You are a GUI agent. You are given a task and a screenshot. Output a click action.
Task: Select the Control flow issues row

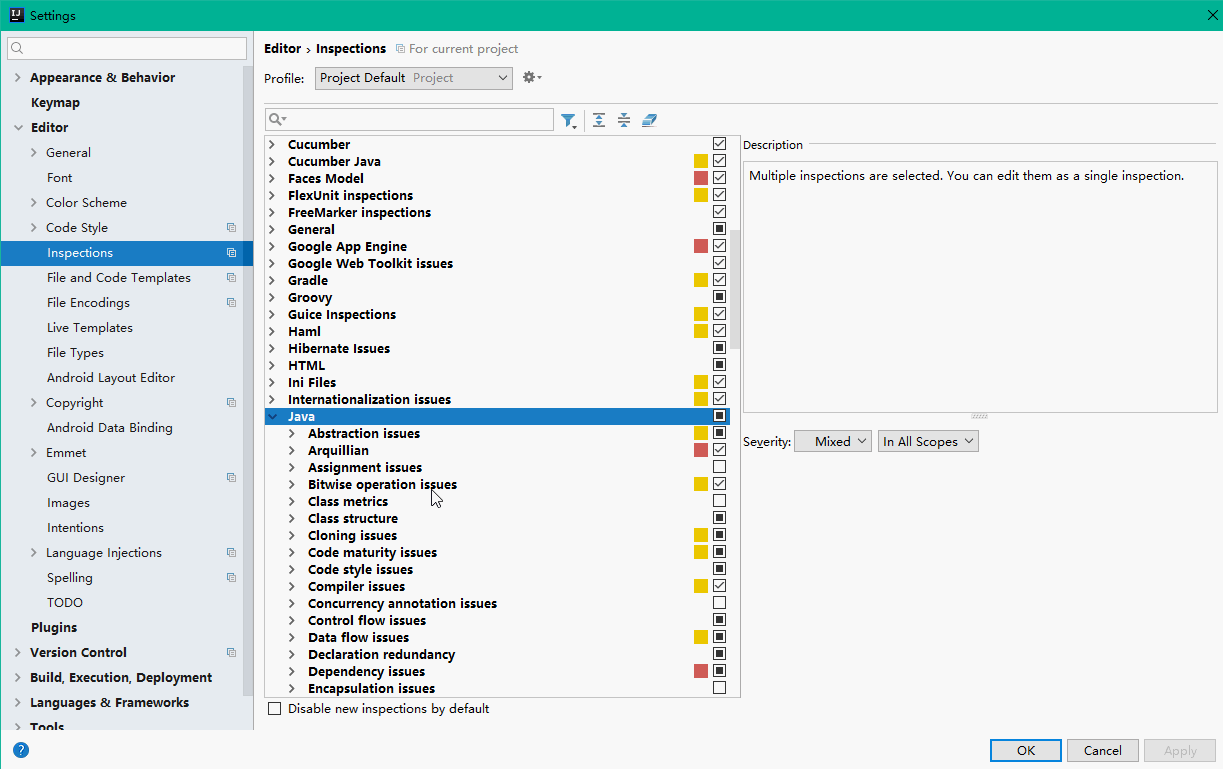pos(497,620)
